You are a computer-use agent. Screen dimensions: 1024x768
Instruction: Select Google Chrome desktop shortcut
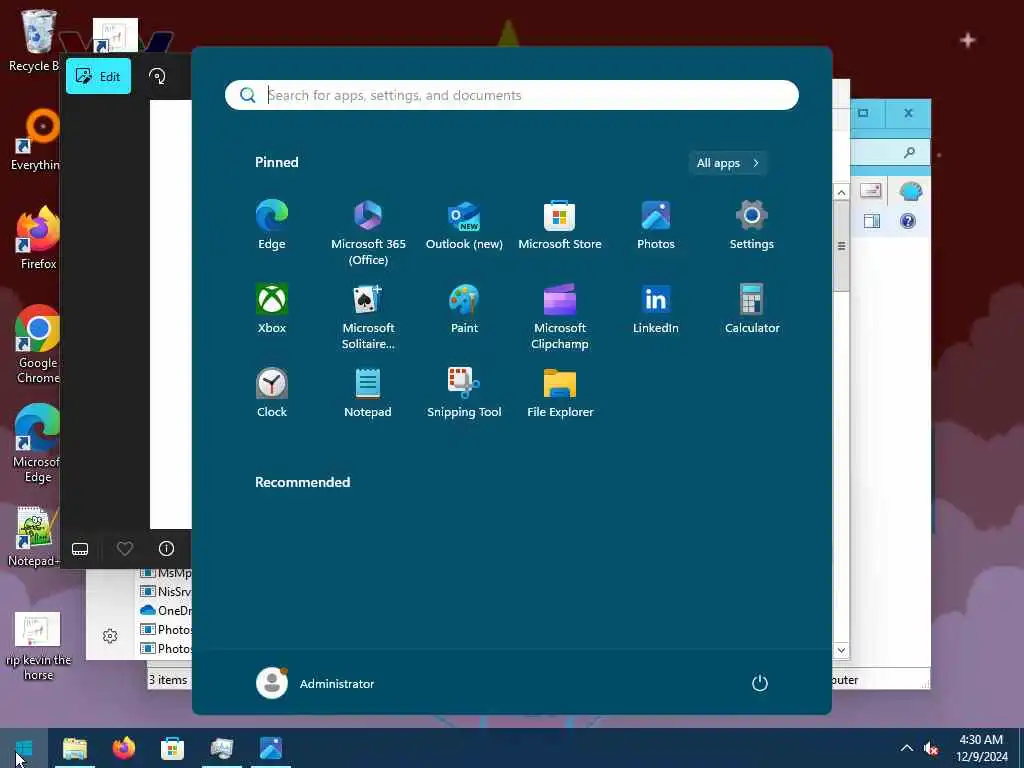point(38,344)
